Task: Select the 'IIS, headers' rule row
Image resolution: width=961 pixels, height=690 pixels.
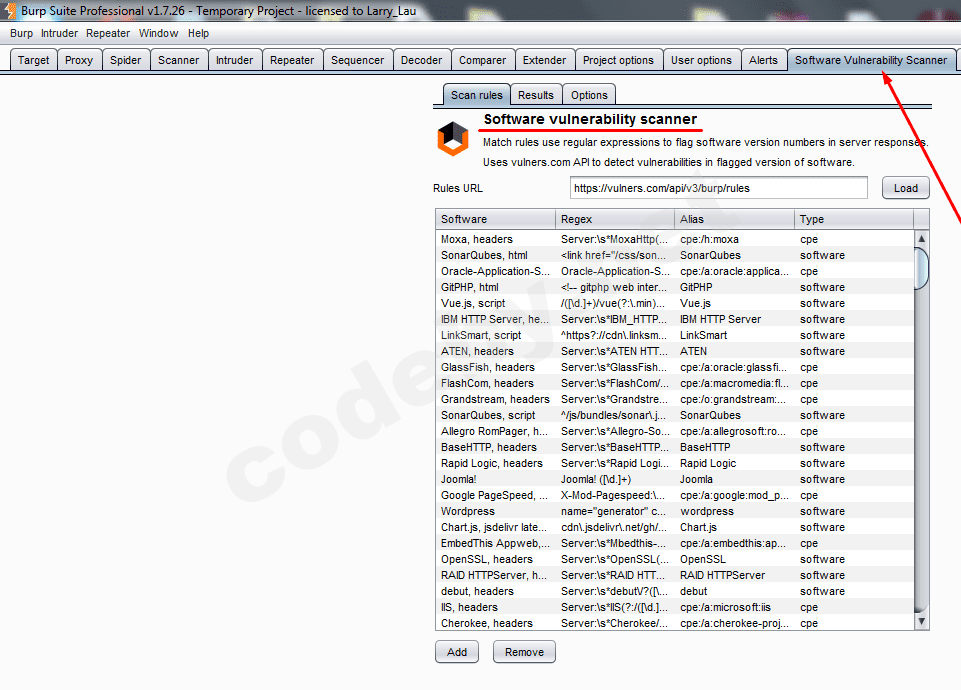Action: coord(674,607)
